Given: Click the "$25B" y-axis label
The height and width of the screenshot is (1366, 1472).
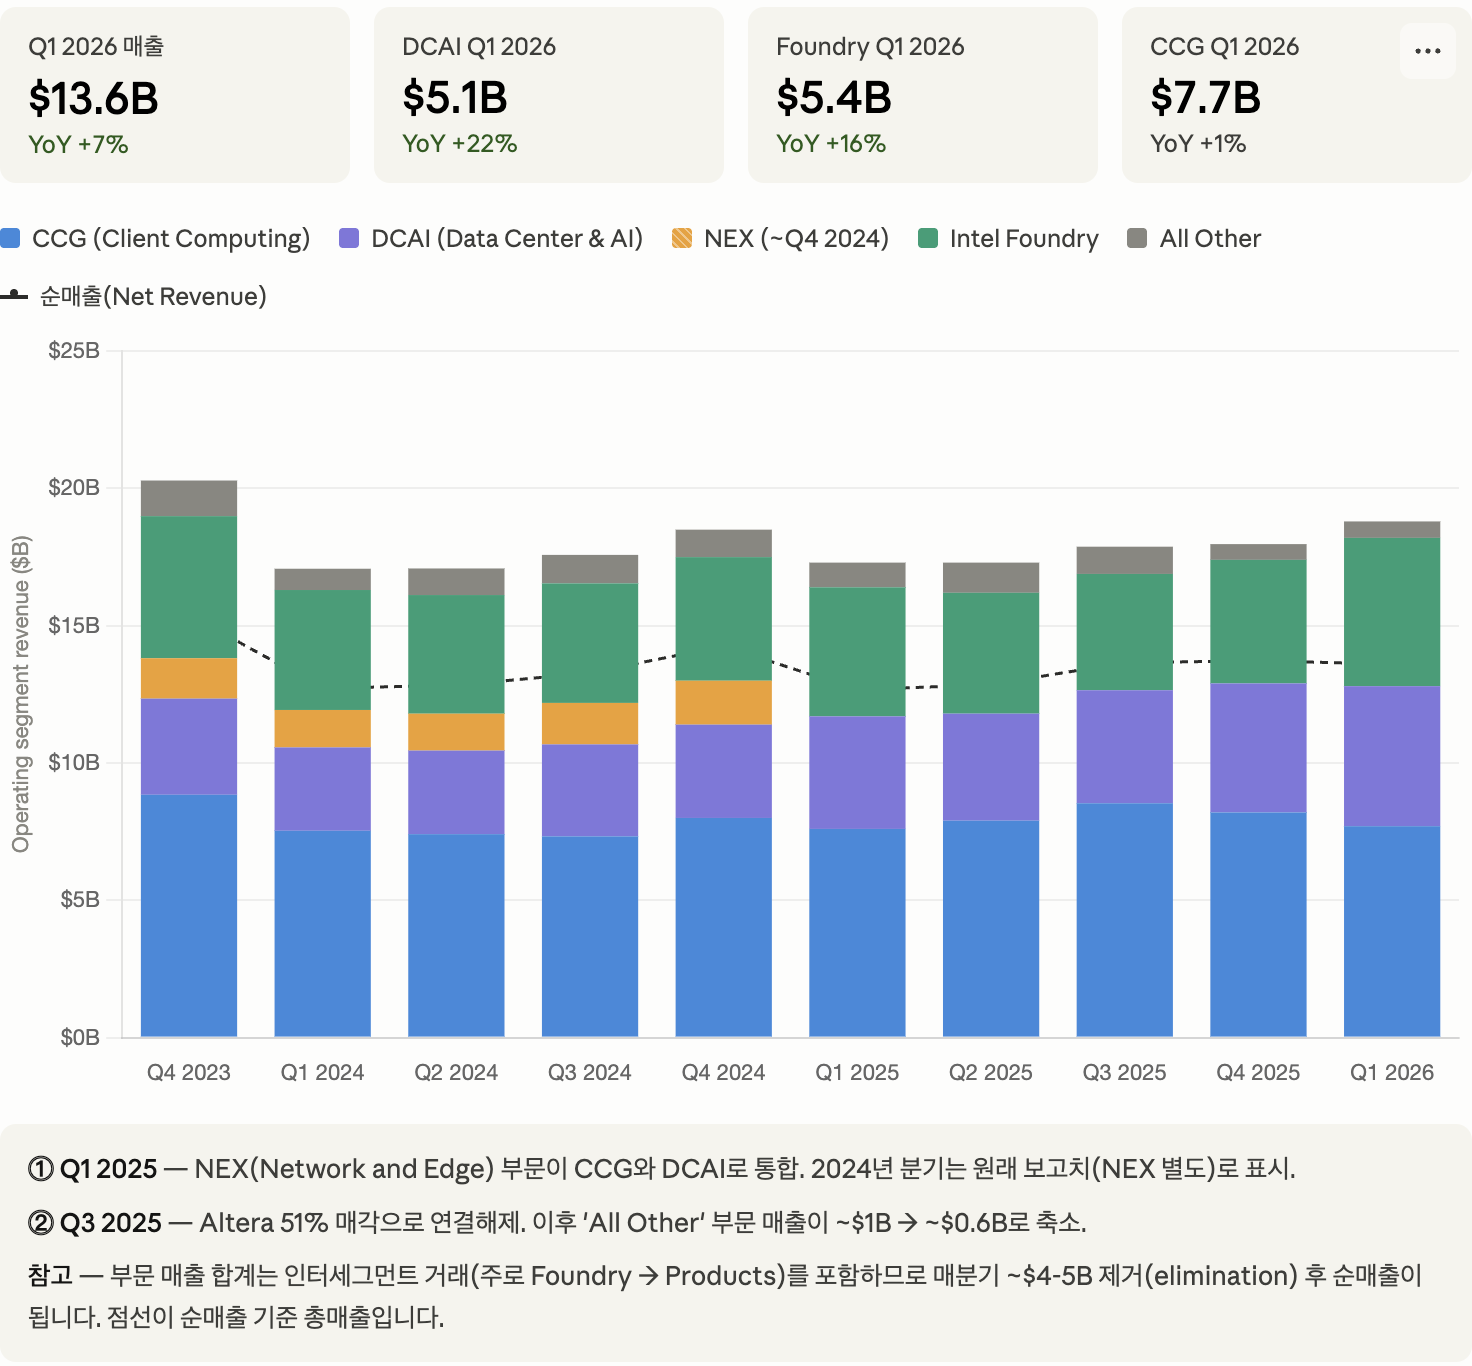Looking at the screenshot, I should tap(74, 350).
